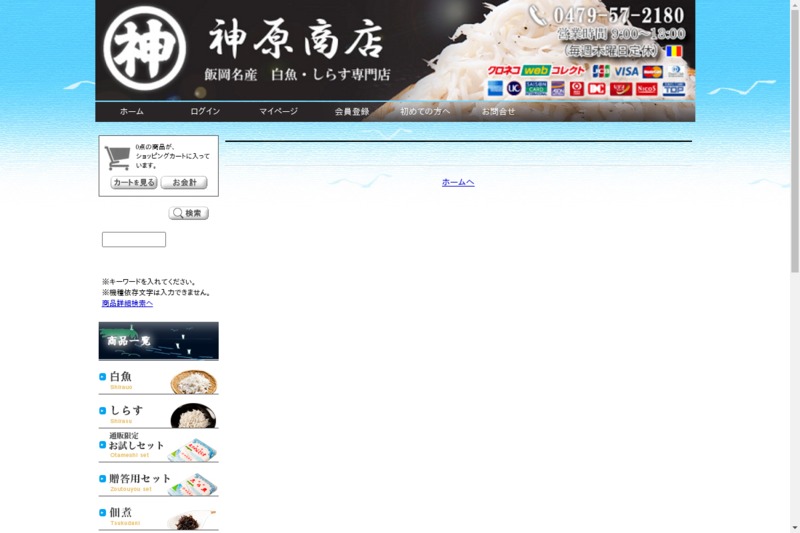Open the 白魚 product category
800x533 pixels.
coord(158,380)
